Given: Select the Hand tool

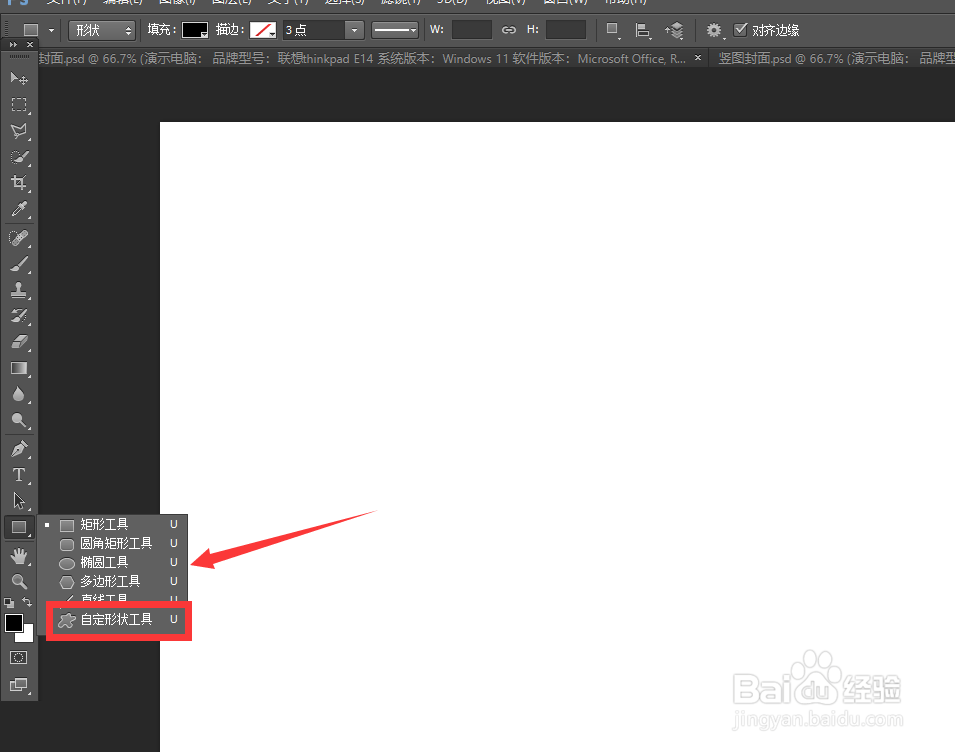Looking at the screenshot, I should (19, 555).
